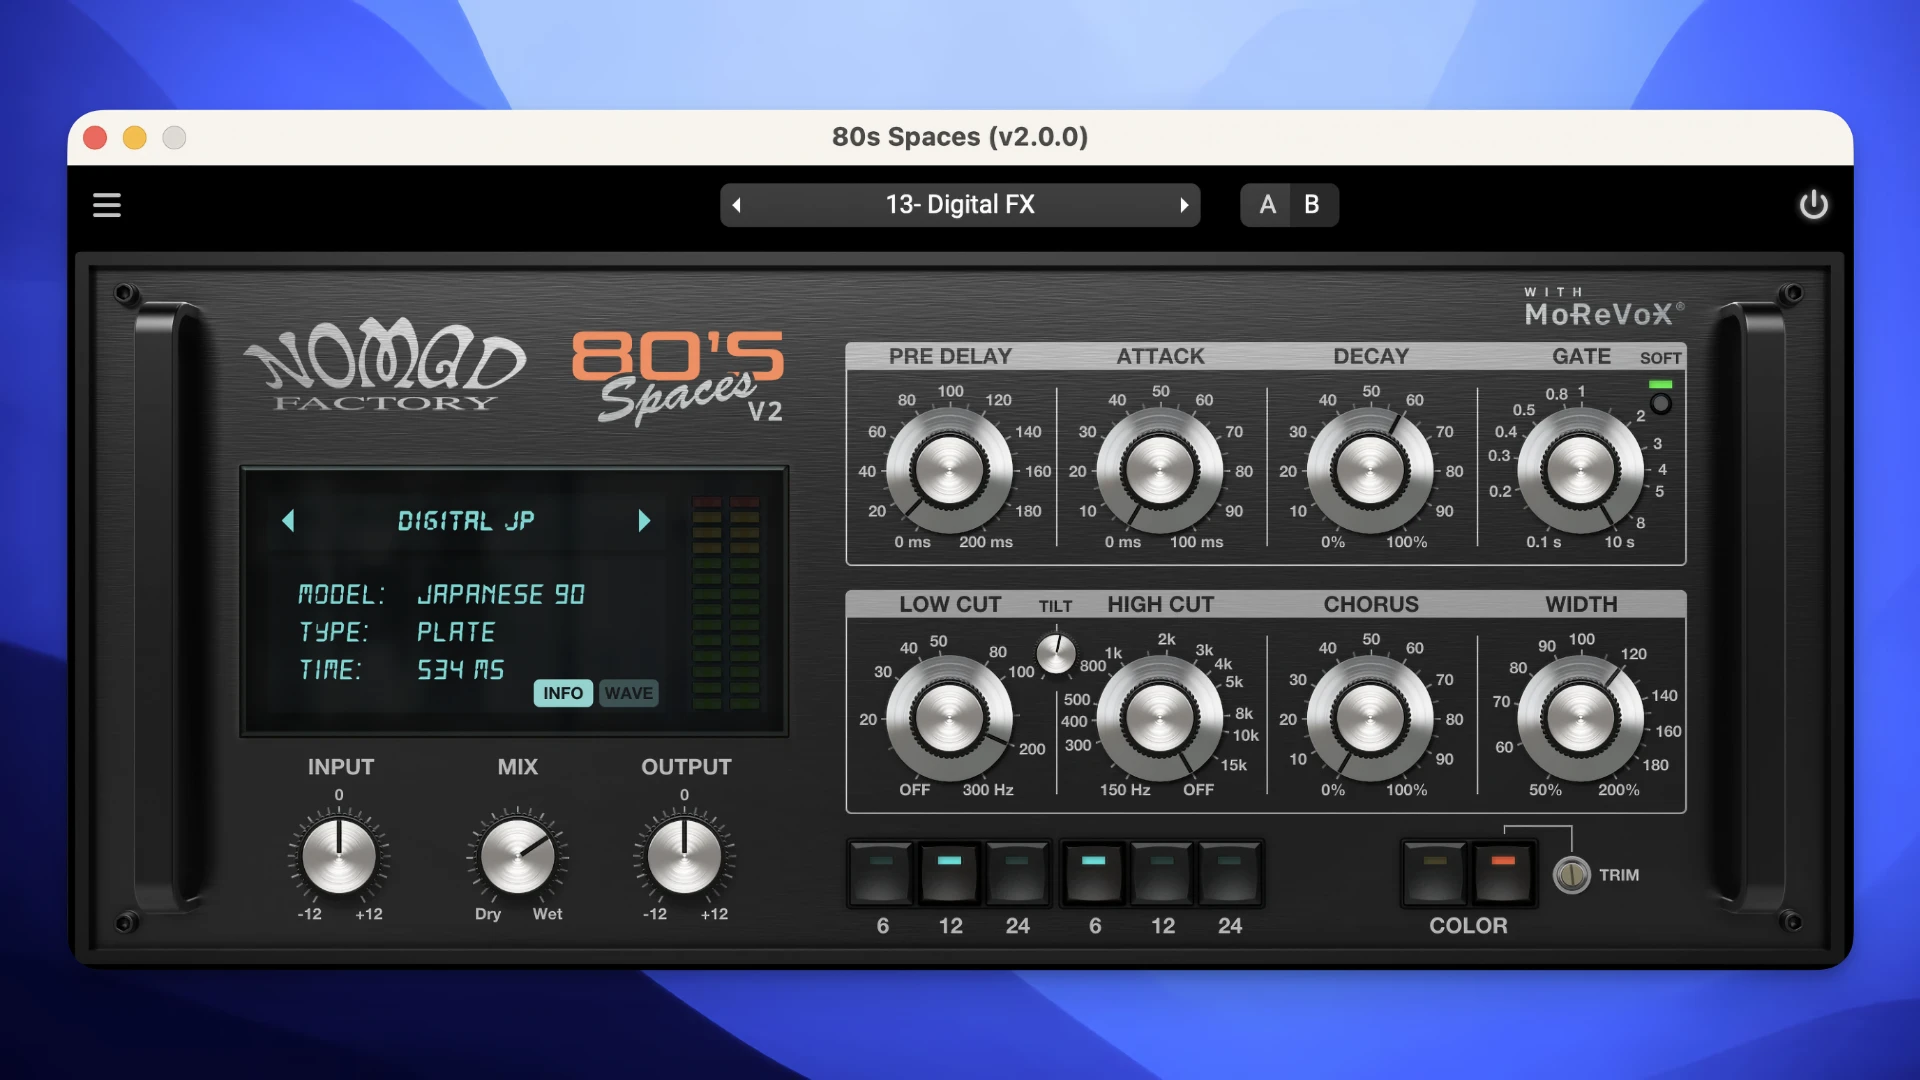Enable high cut 12 dB slope button
1920x1080 pixels.
(x=1162, y=873)
